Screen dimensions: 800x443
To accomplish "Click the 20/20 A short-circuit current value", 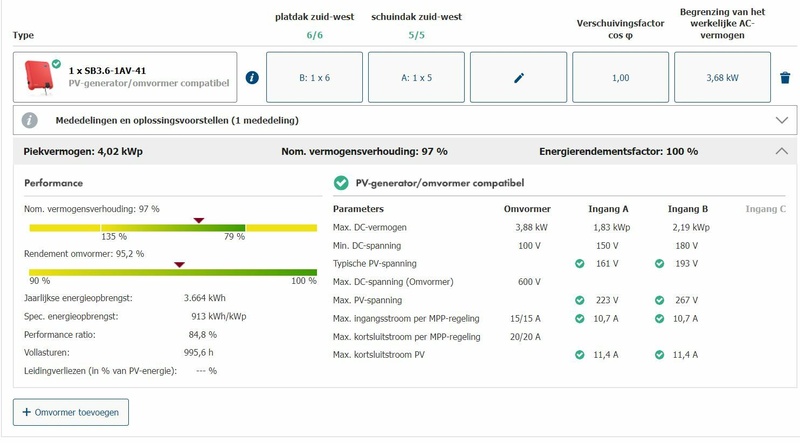I will pos(526,337).
